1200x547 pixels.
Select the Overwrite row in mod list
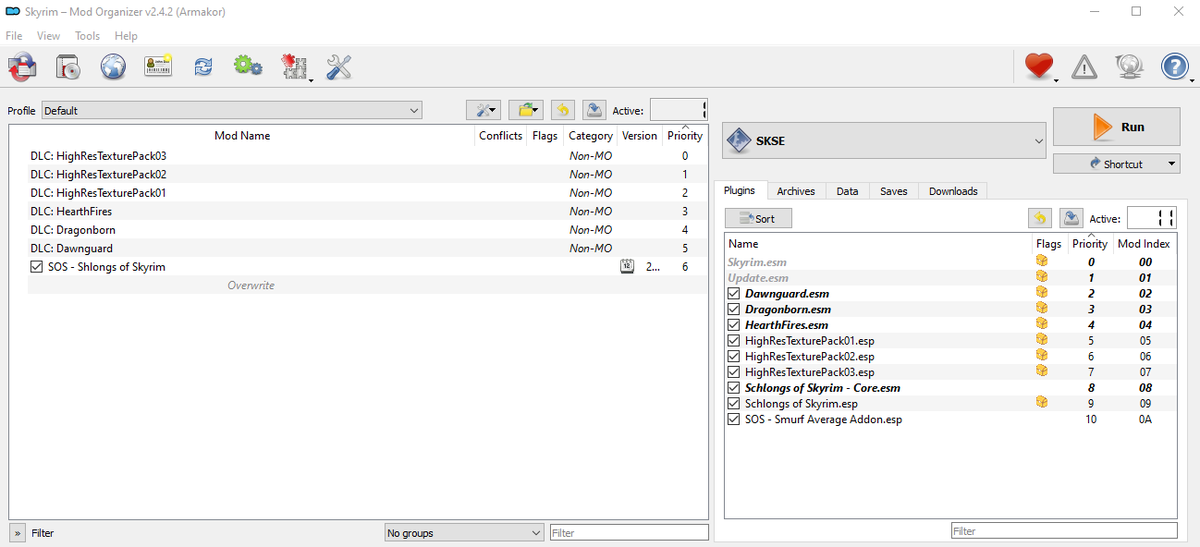point(358,285)
